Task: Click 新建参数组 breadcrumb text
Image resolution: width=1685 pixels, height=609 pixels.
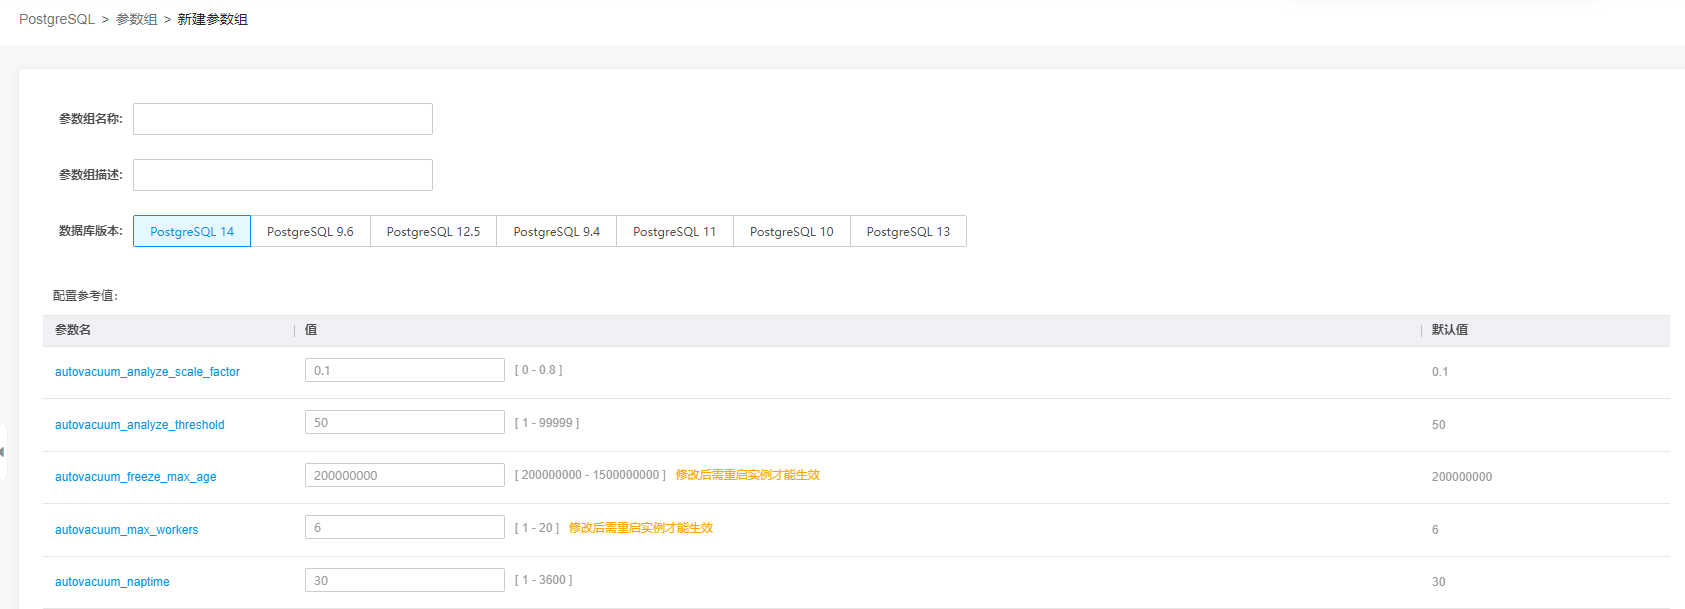Action: (213, 19)
